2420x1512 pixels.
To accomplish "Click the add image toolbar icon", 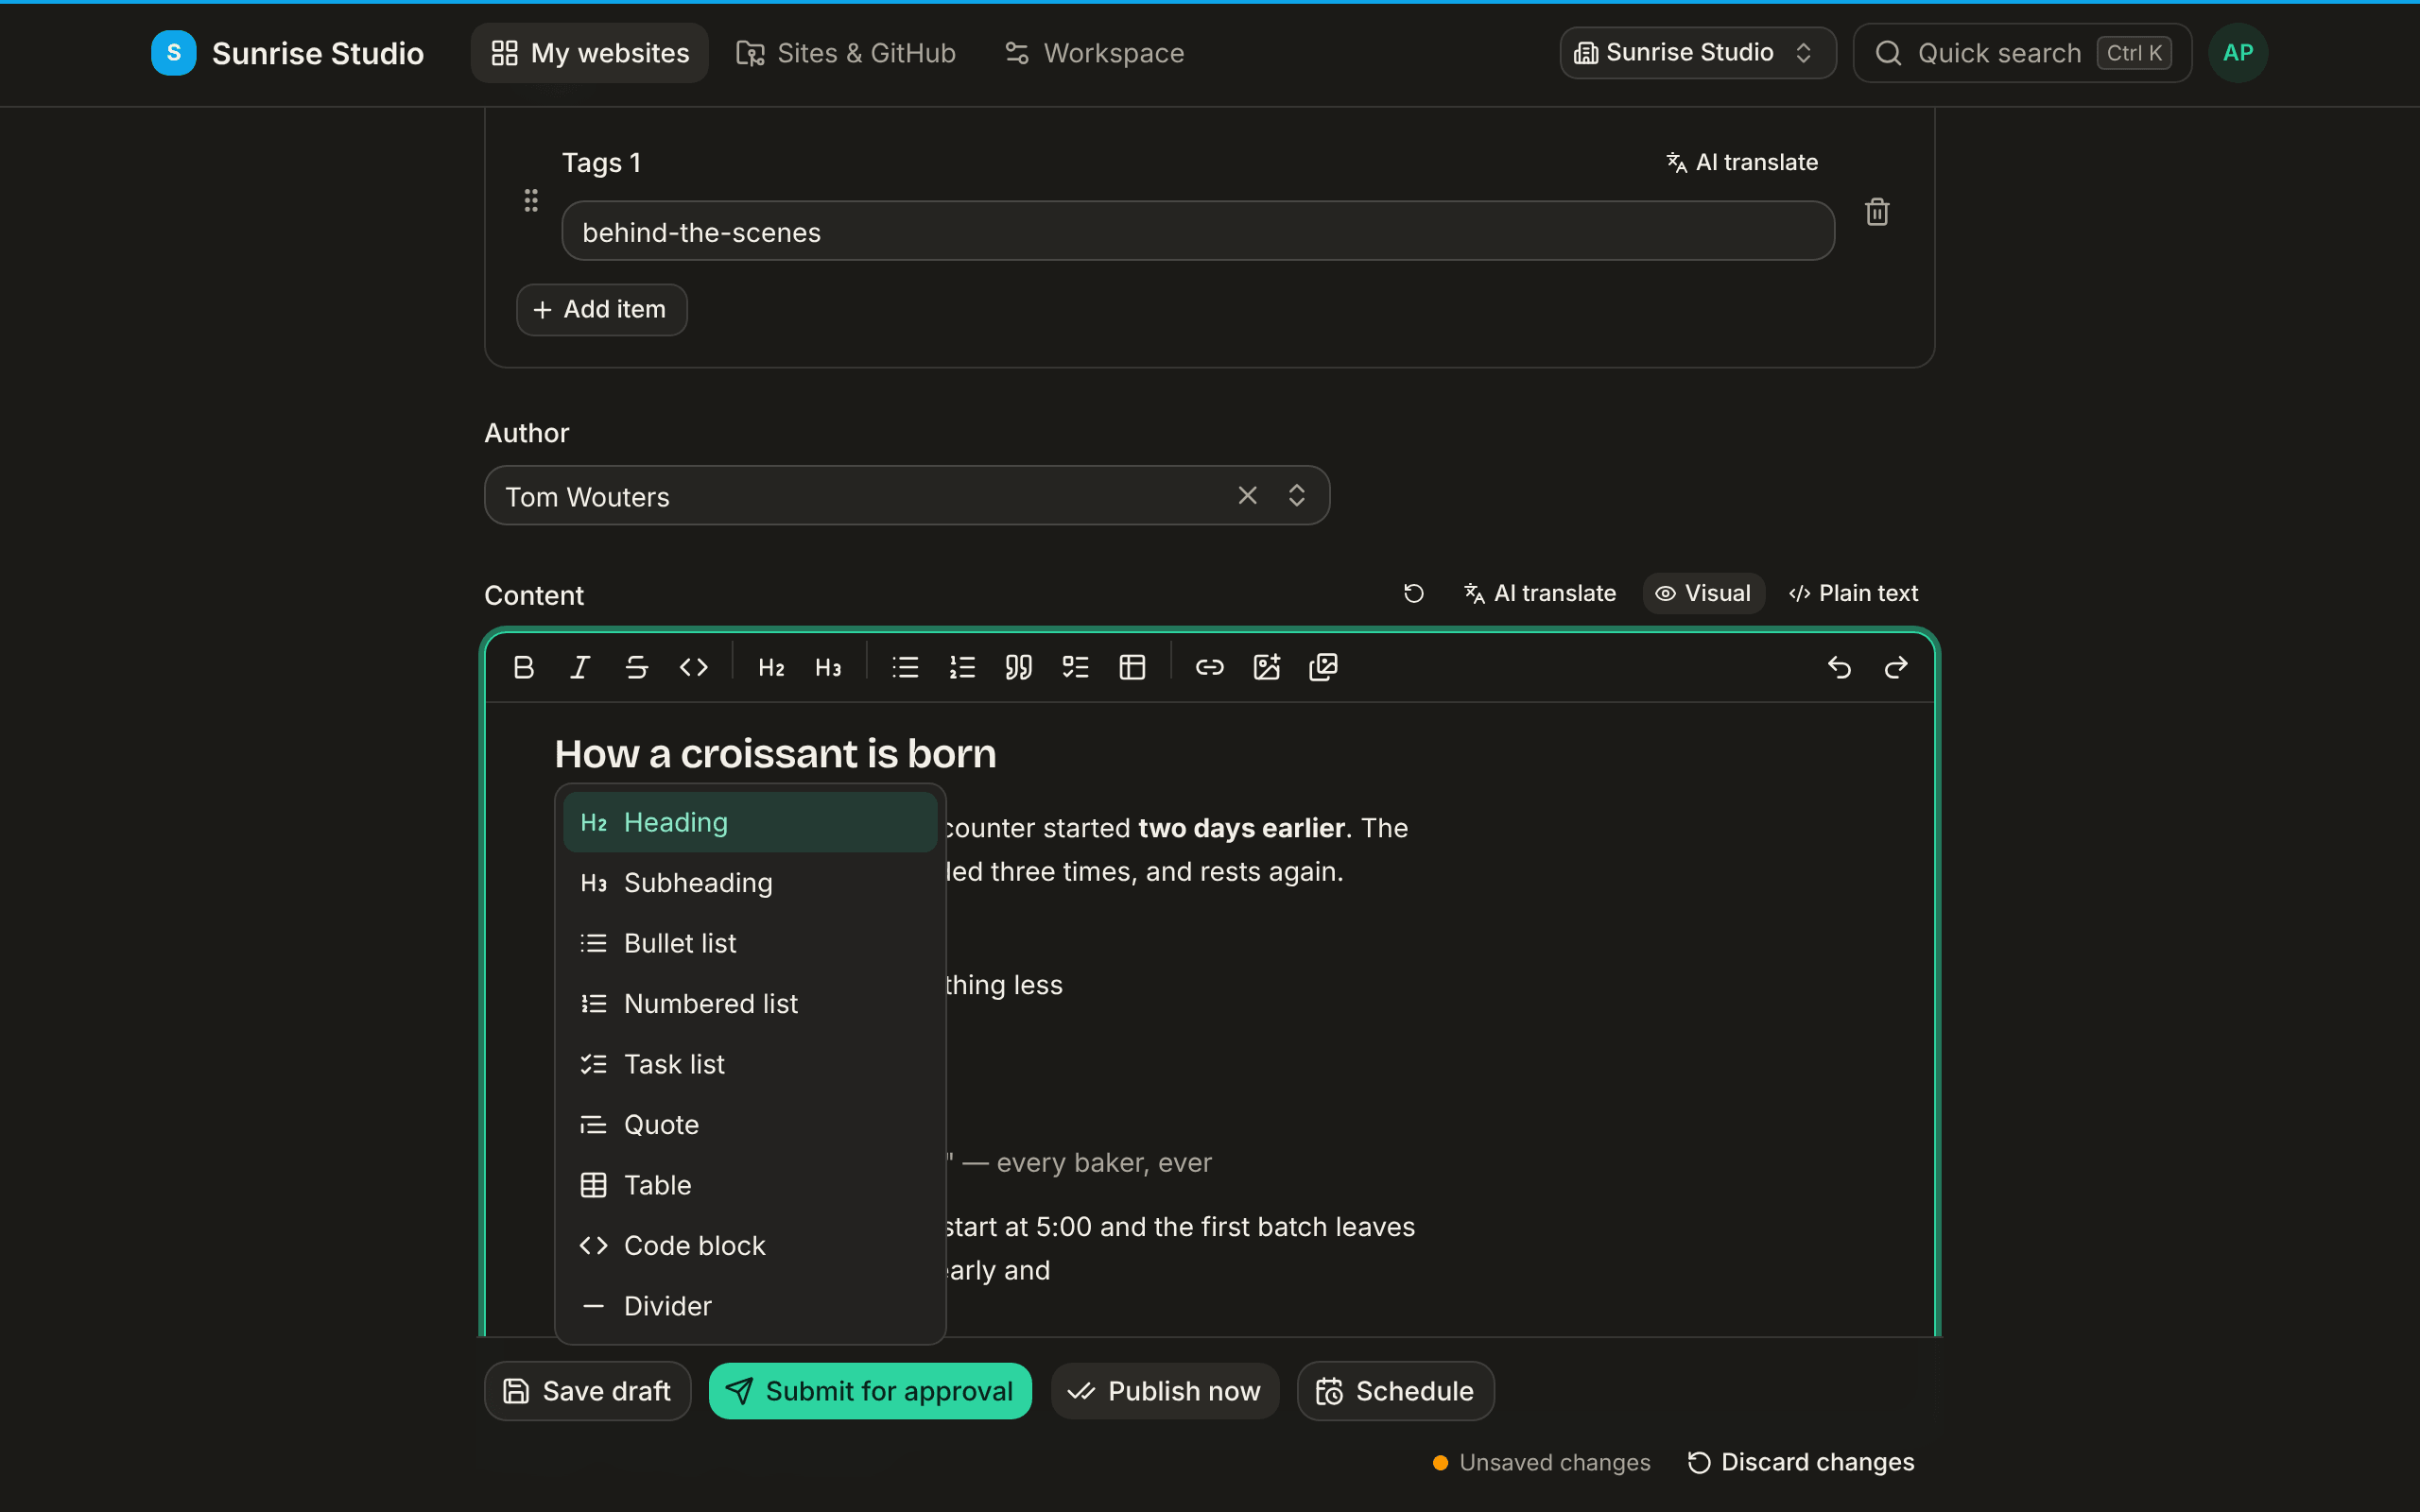I will tap(1267, 667).
